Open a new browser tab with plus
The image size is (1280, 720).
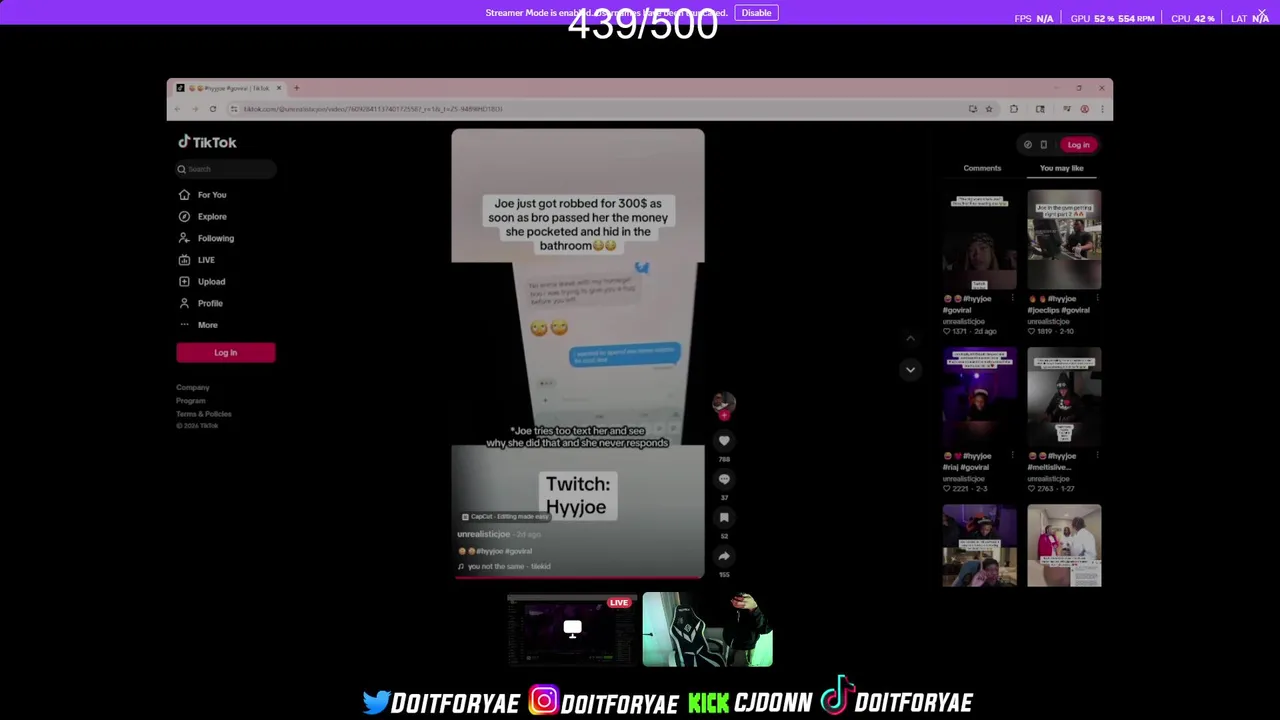click(x=296, y=88)
